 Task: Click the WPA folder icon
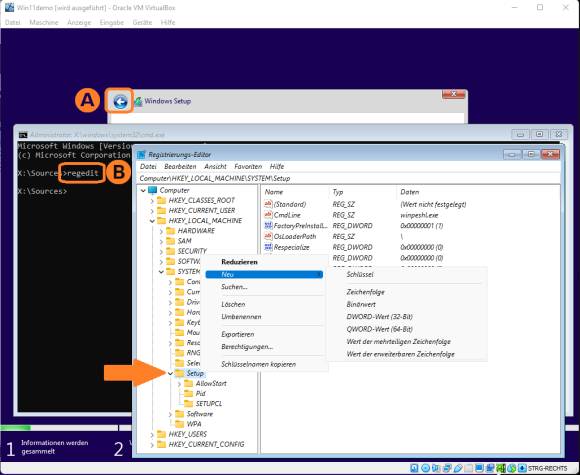click(179, 424)
